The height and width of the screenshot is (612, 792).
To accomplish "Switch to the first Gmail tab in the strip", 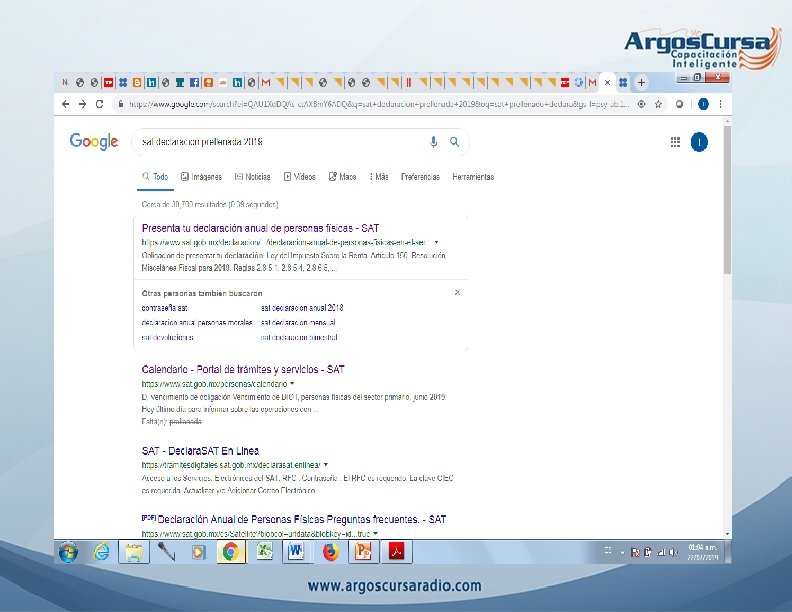I will point(266,82).
